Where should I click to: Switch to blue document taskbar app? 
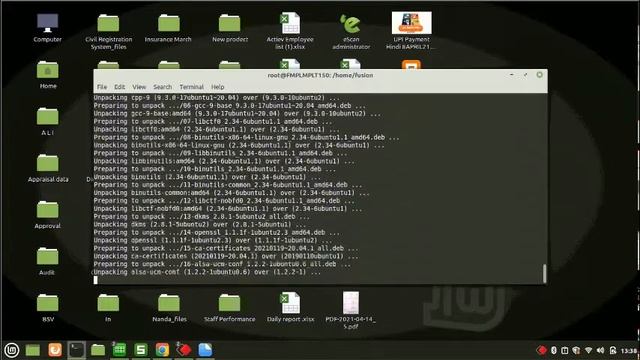pos(205,350)
